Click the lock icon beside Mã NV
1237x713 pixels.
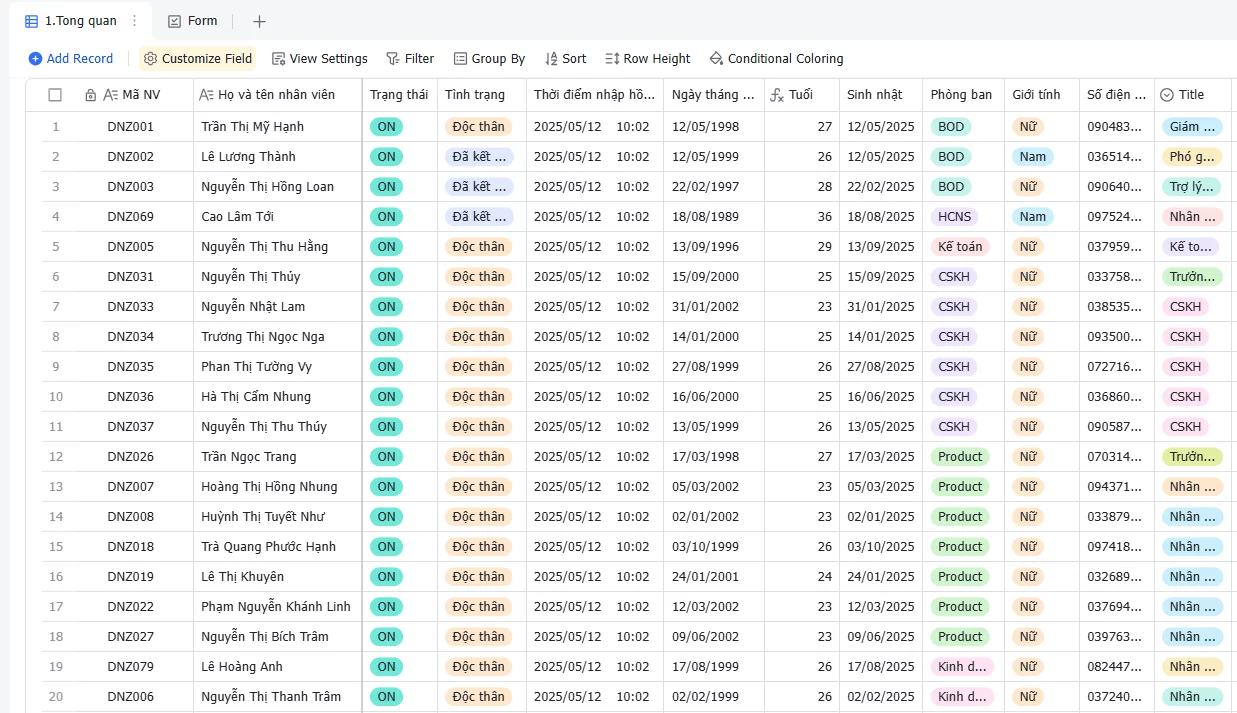click(x=91, y=95)
